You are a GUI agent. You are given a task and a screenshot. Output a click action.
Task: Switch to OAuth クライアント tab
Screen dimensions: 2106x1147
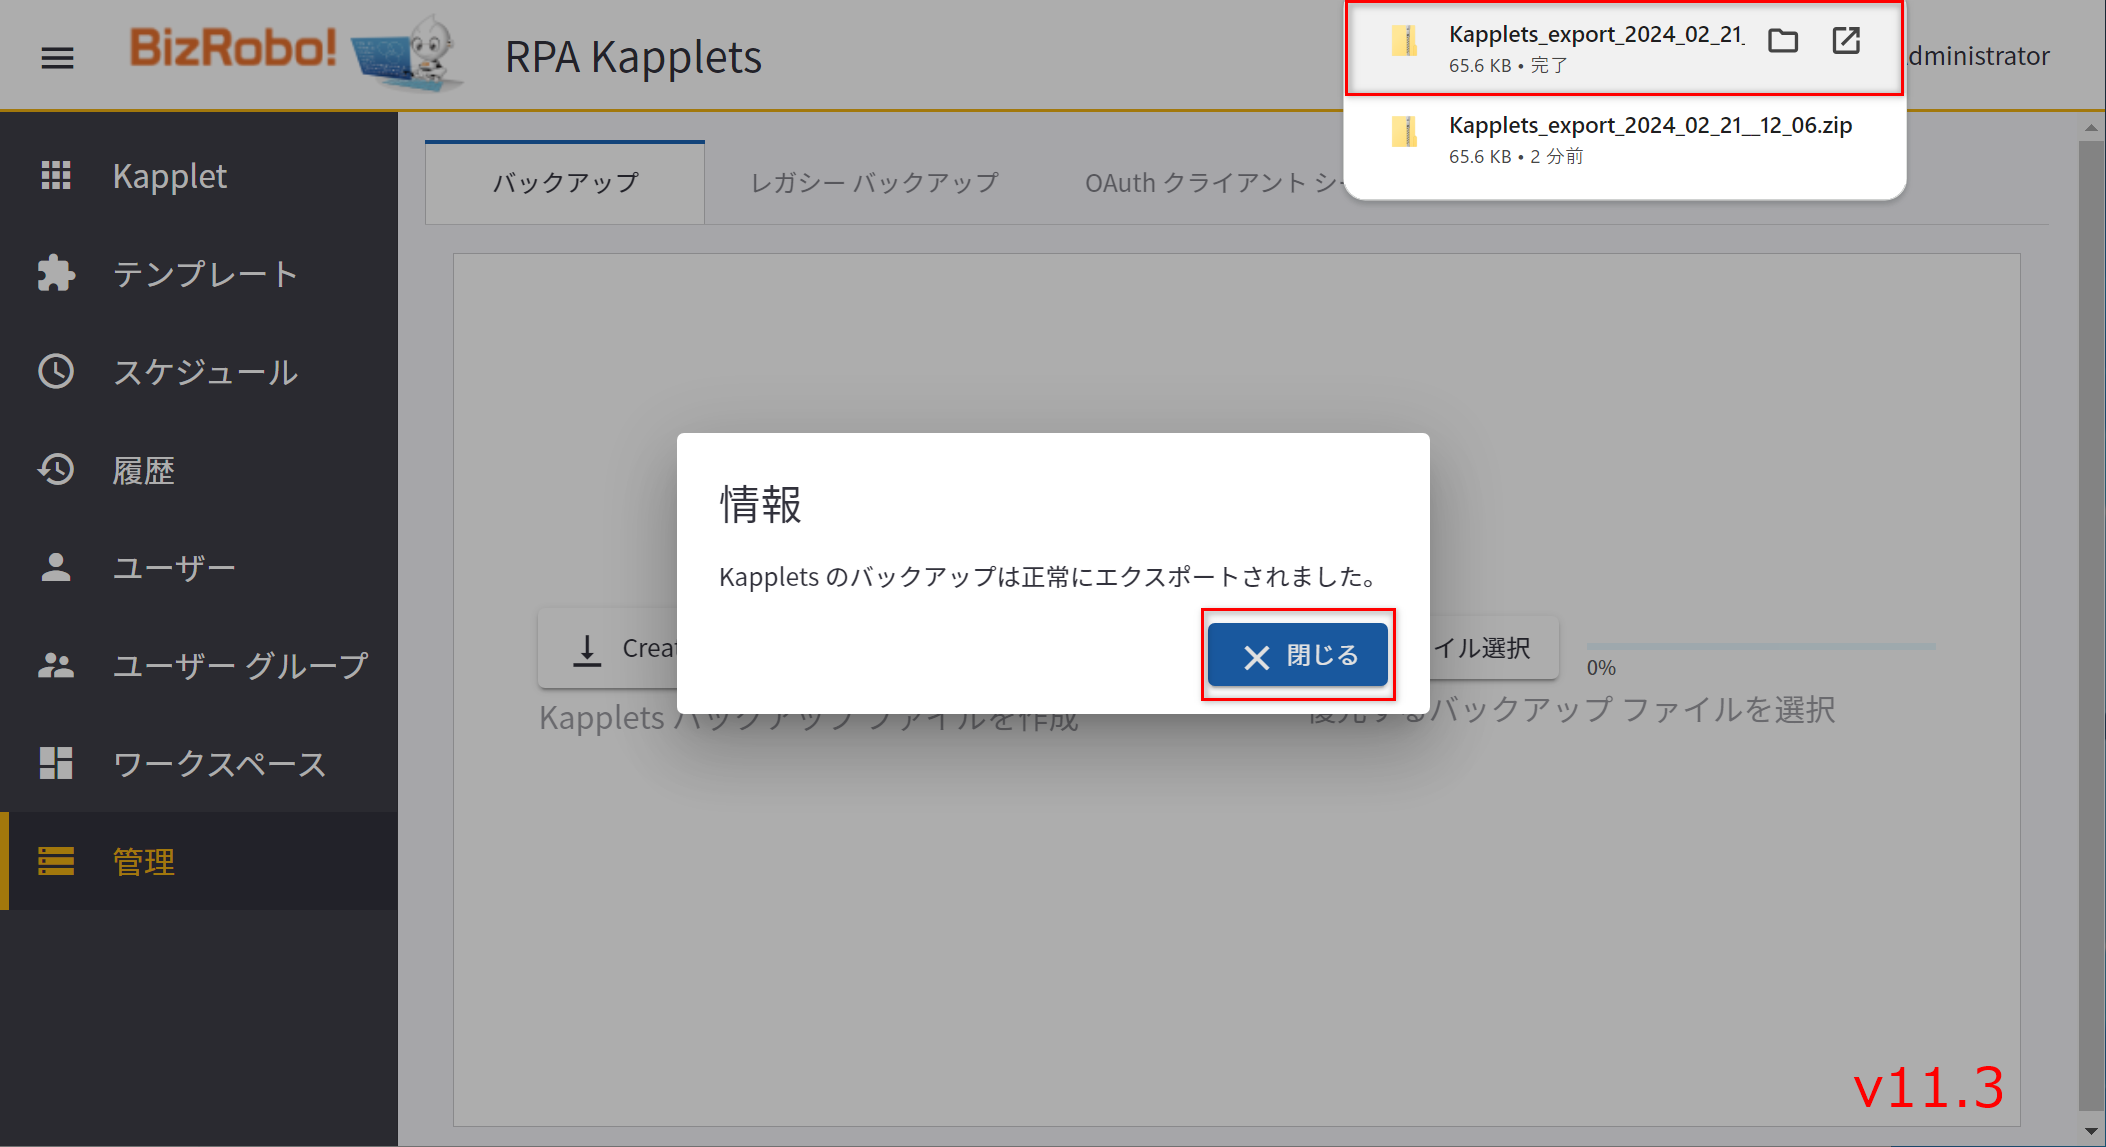coord(1213,183)
